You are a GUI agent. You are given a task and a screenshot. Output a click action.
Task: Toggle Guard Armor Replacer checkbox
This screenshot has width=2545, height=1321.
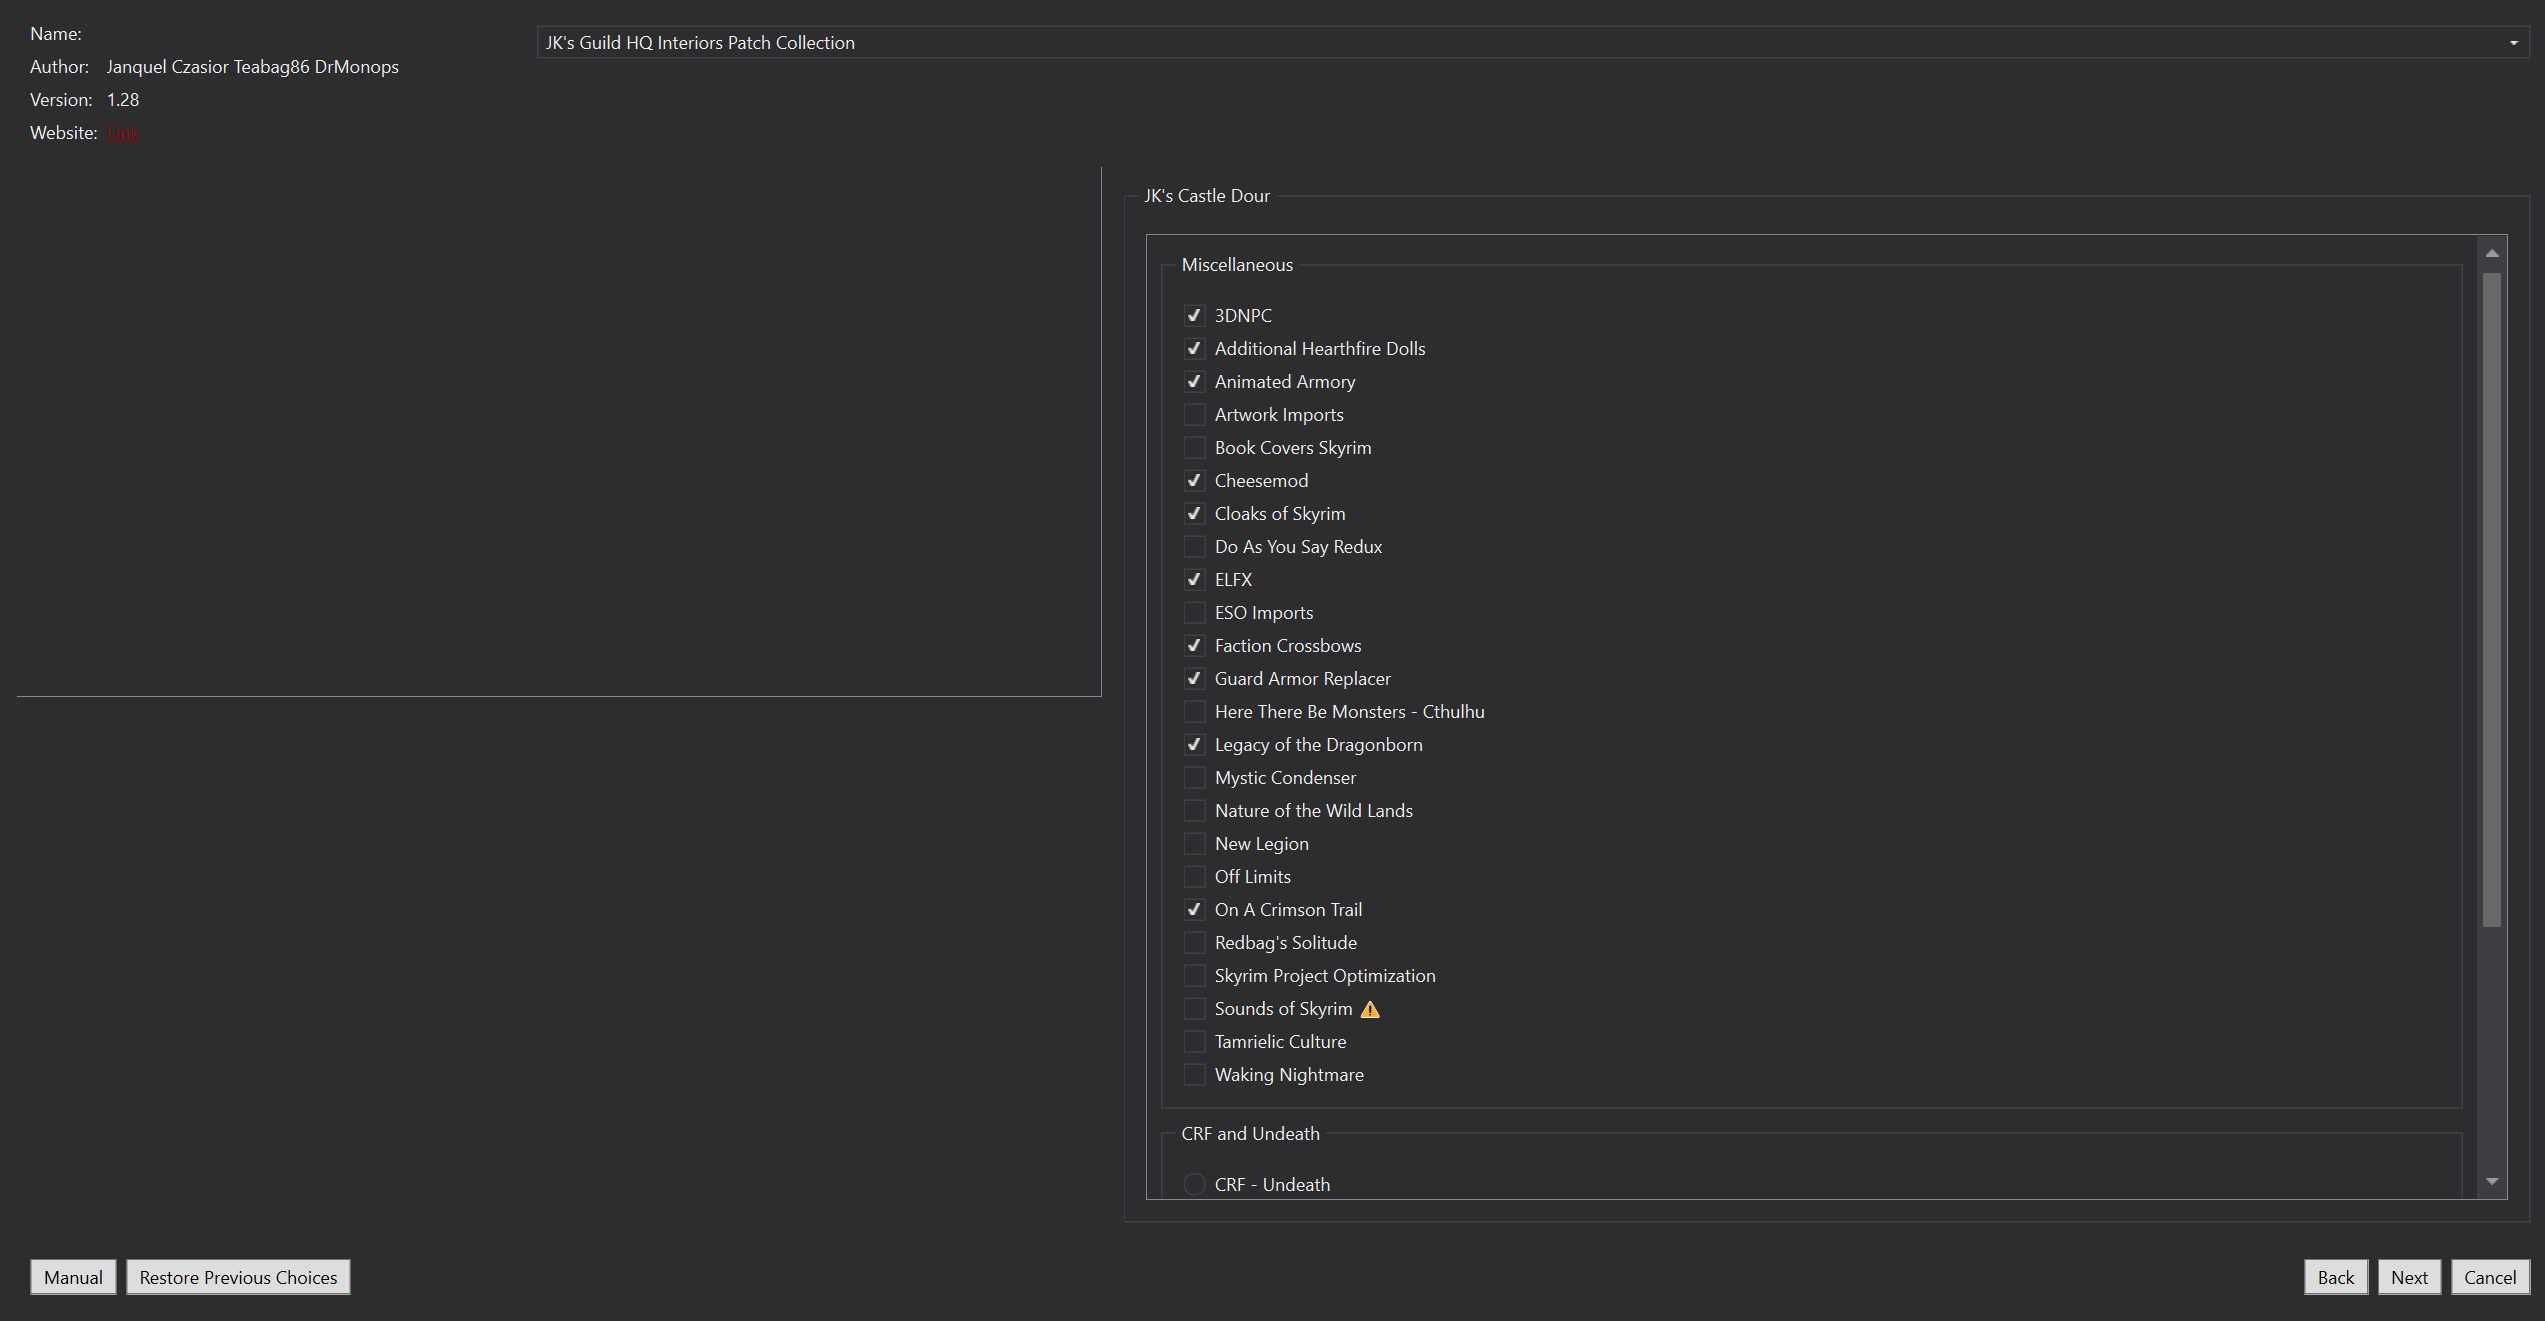[1194, 678]
